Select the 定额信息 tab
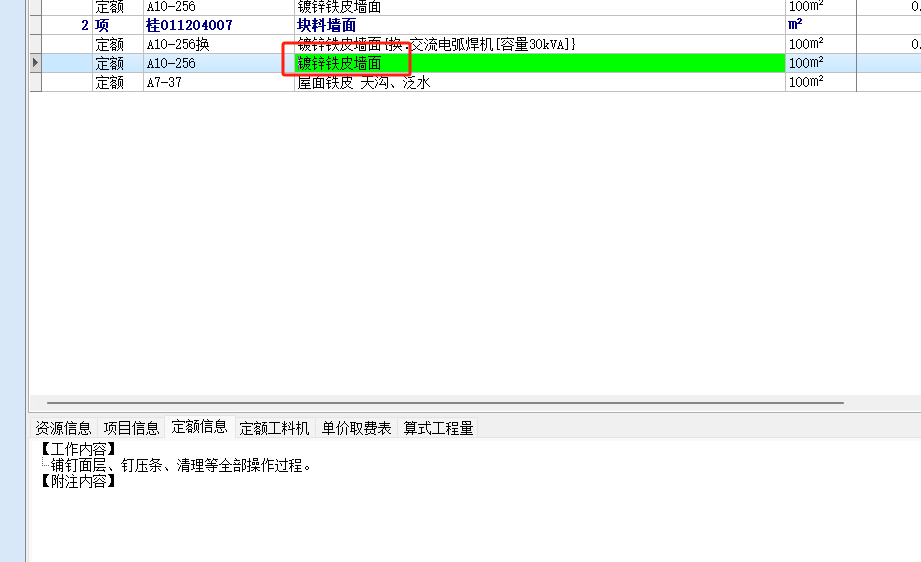 tap(200, 426)
